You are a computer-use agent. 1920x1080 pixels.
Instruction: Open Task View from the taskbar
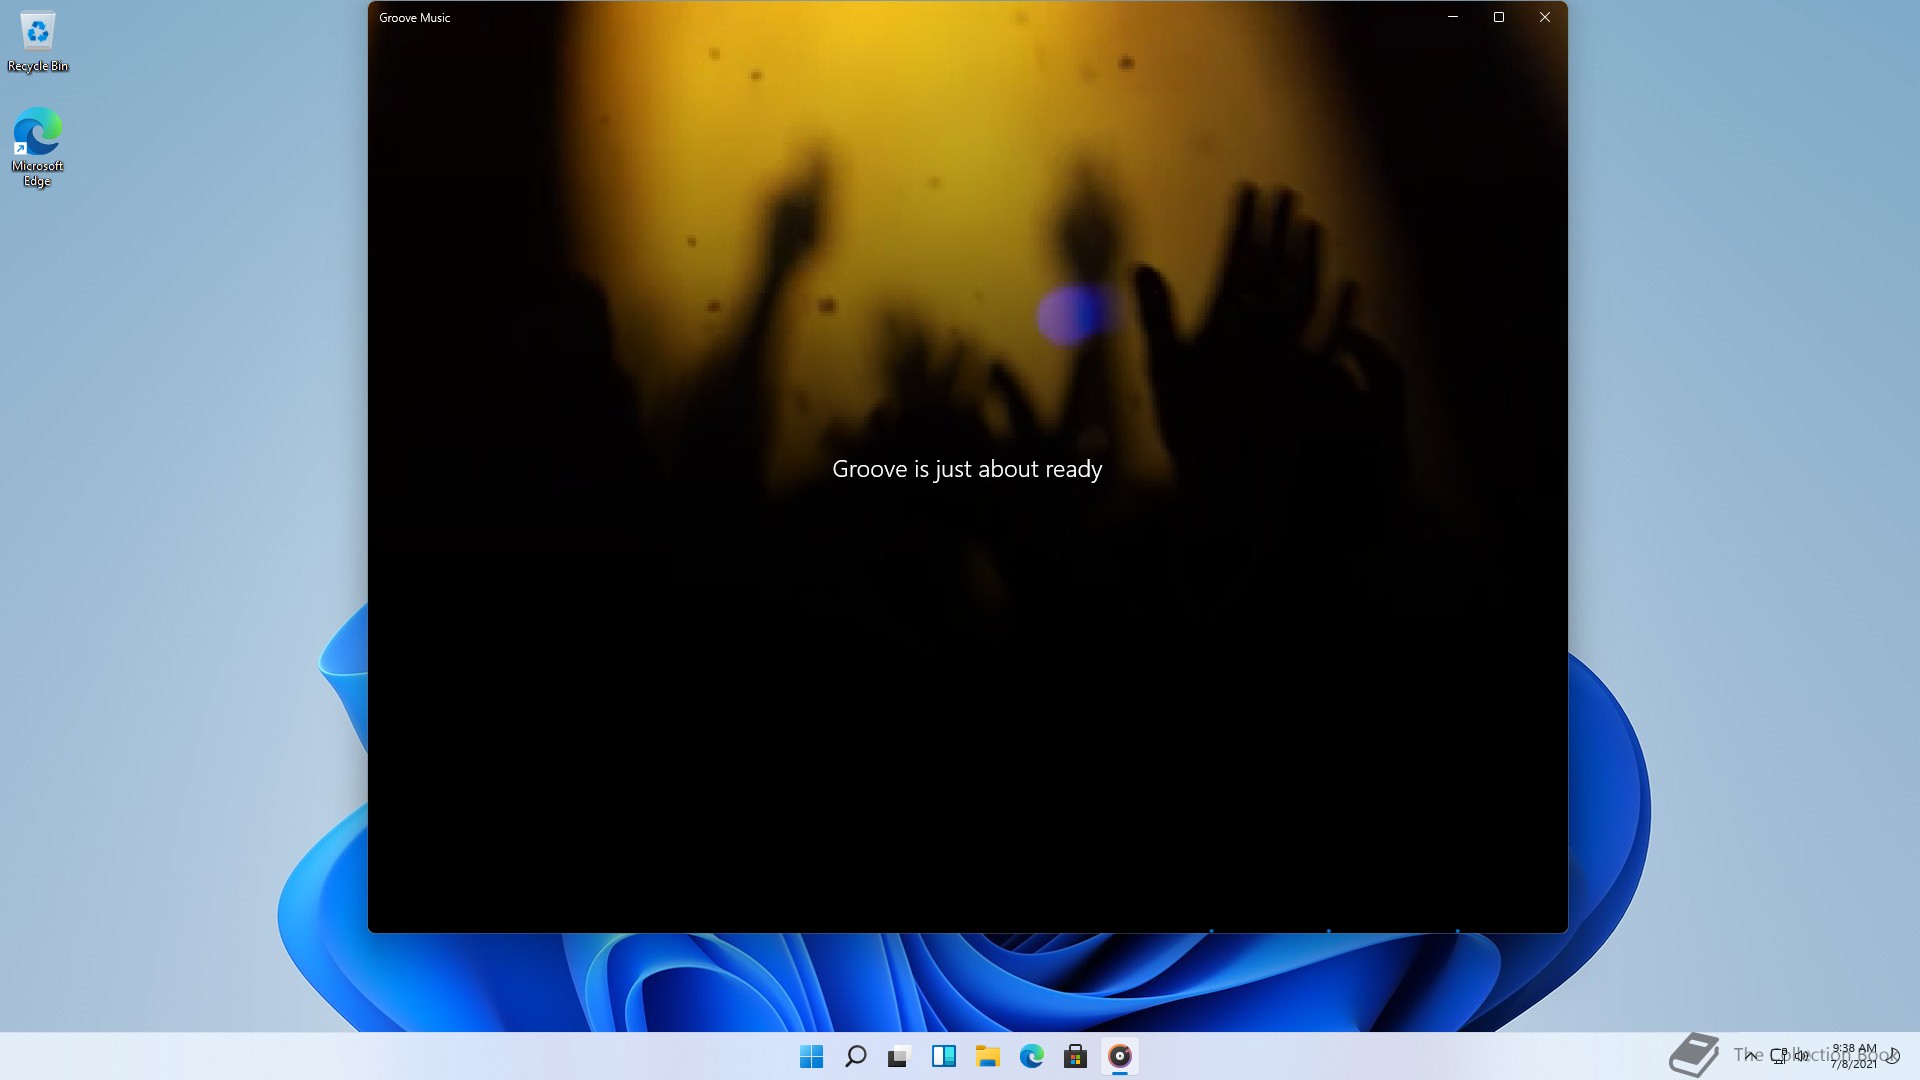(899, 1056)
